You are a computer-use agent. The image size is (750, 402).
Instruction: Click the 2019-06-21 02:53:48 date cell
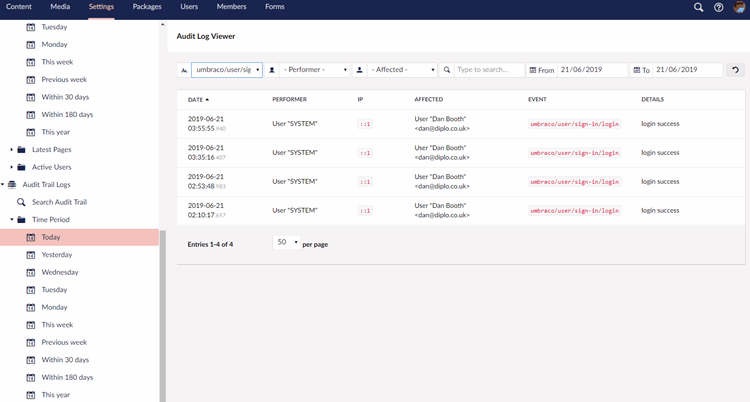tap(207, 181)
